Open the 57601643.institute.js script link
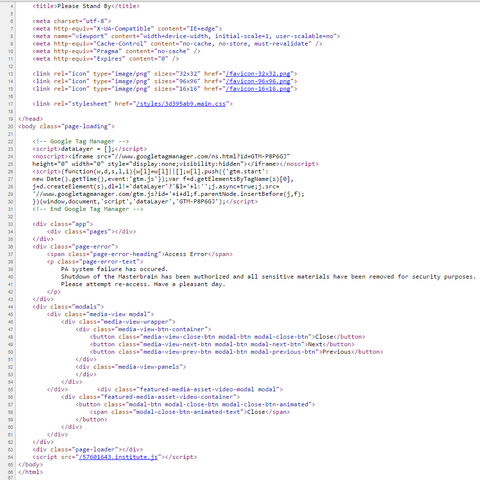The image size is (480, 480). (118, 457)
